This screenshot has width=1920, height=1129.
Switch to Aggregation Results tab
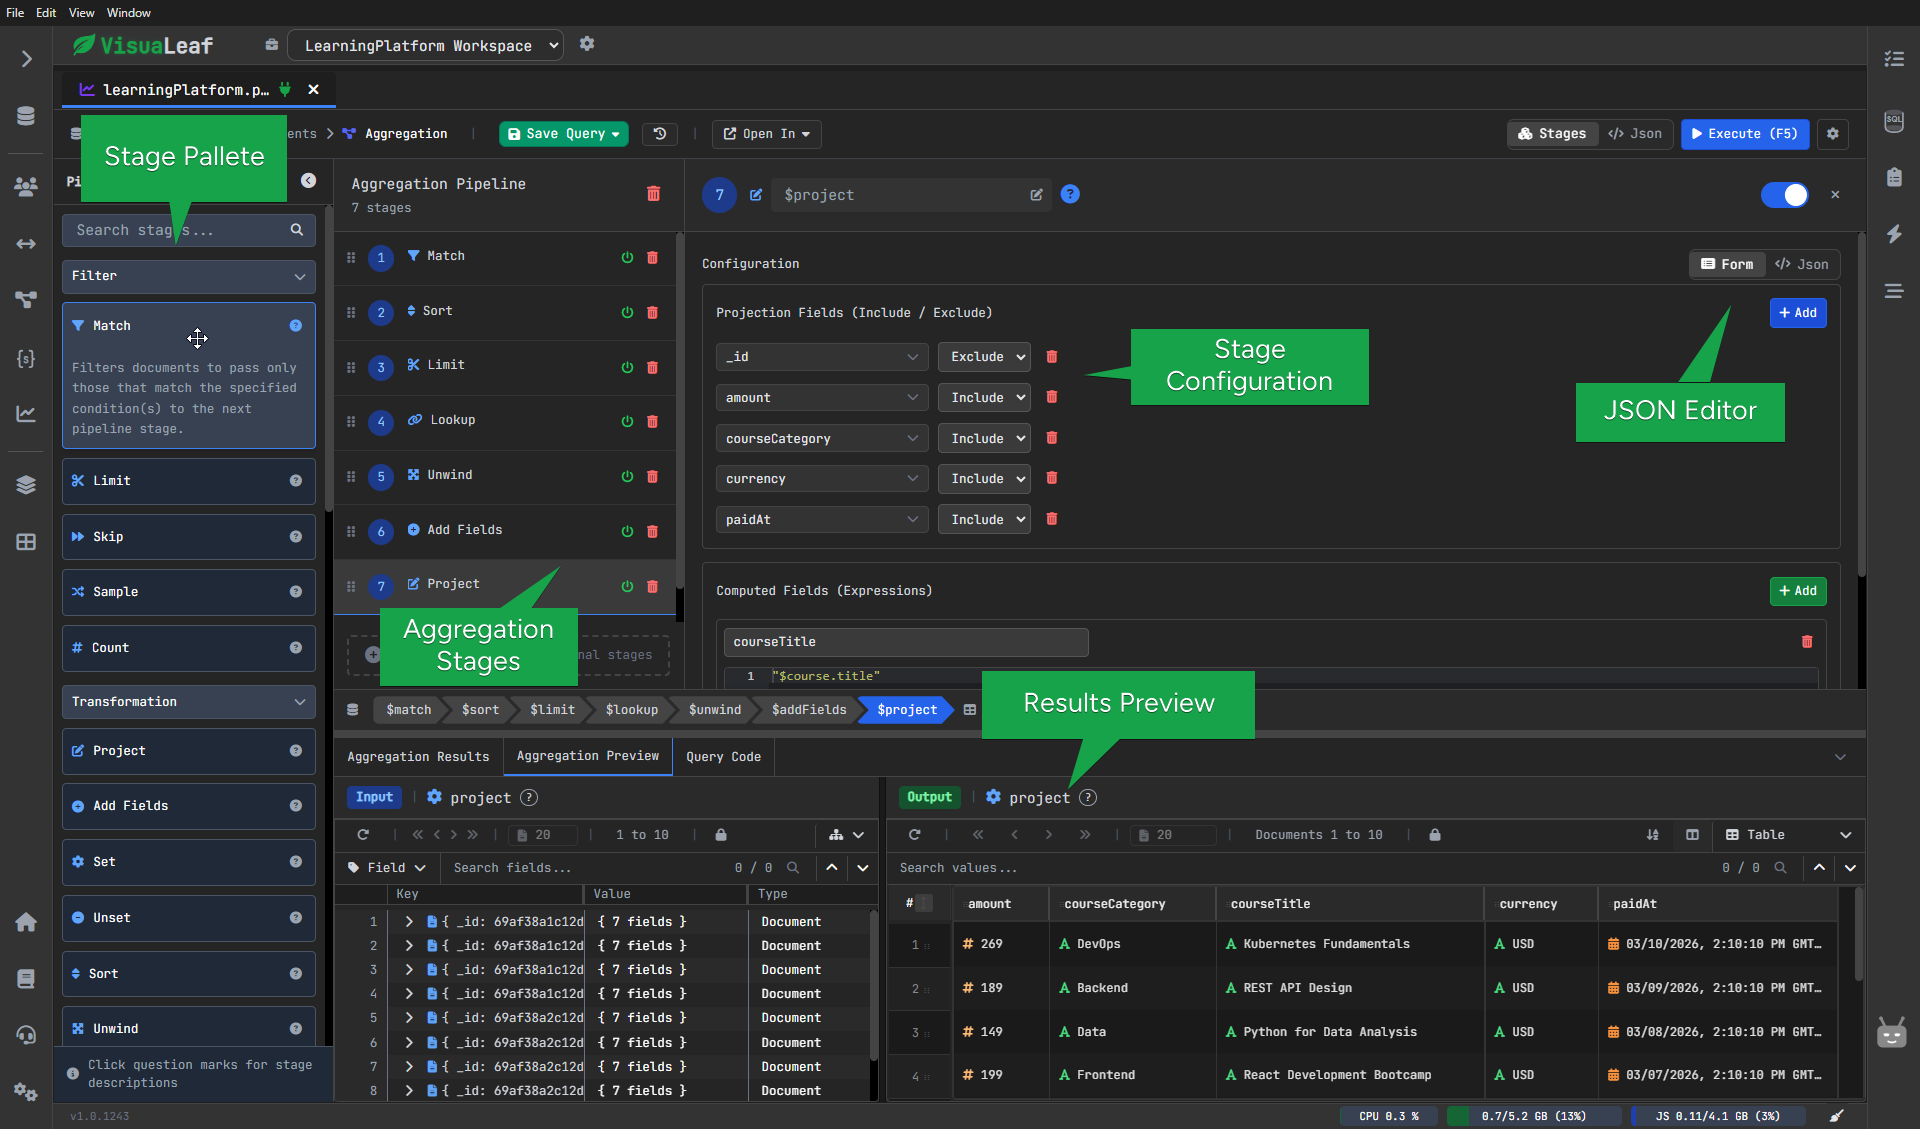click(x=418, y=757)
